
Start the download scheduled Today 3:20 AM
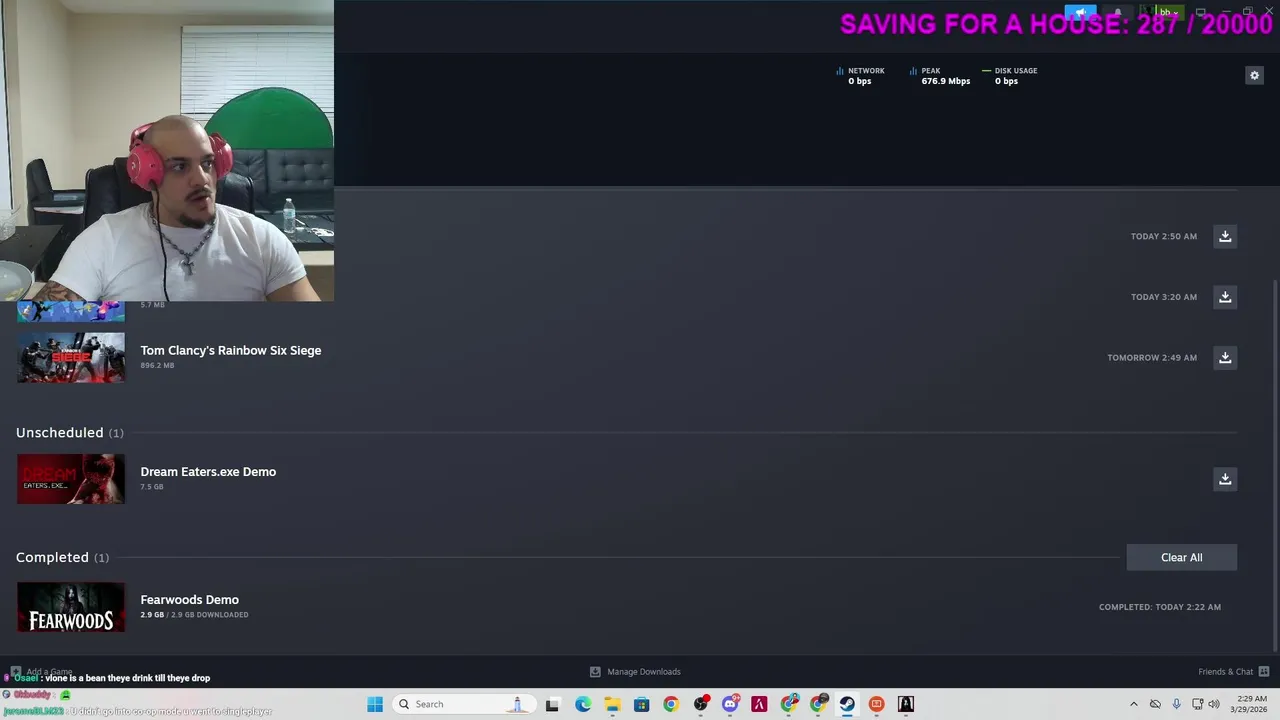click(x=1225, y=297)
